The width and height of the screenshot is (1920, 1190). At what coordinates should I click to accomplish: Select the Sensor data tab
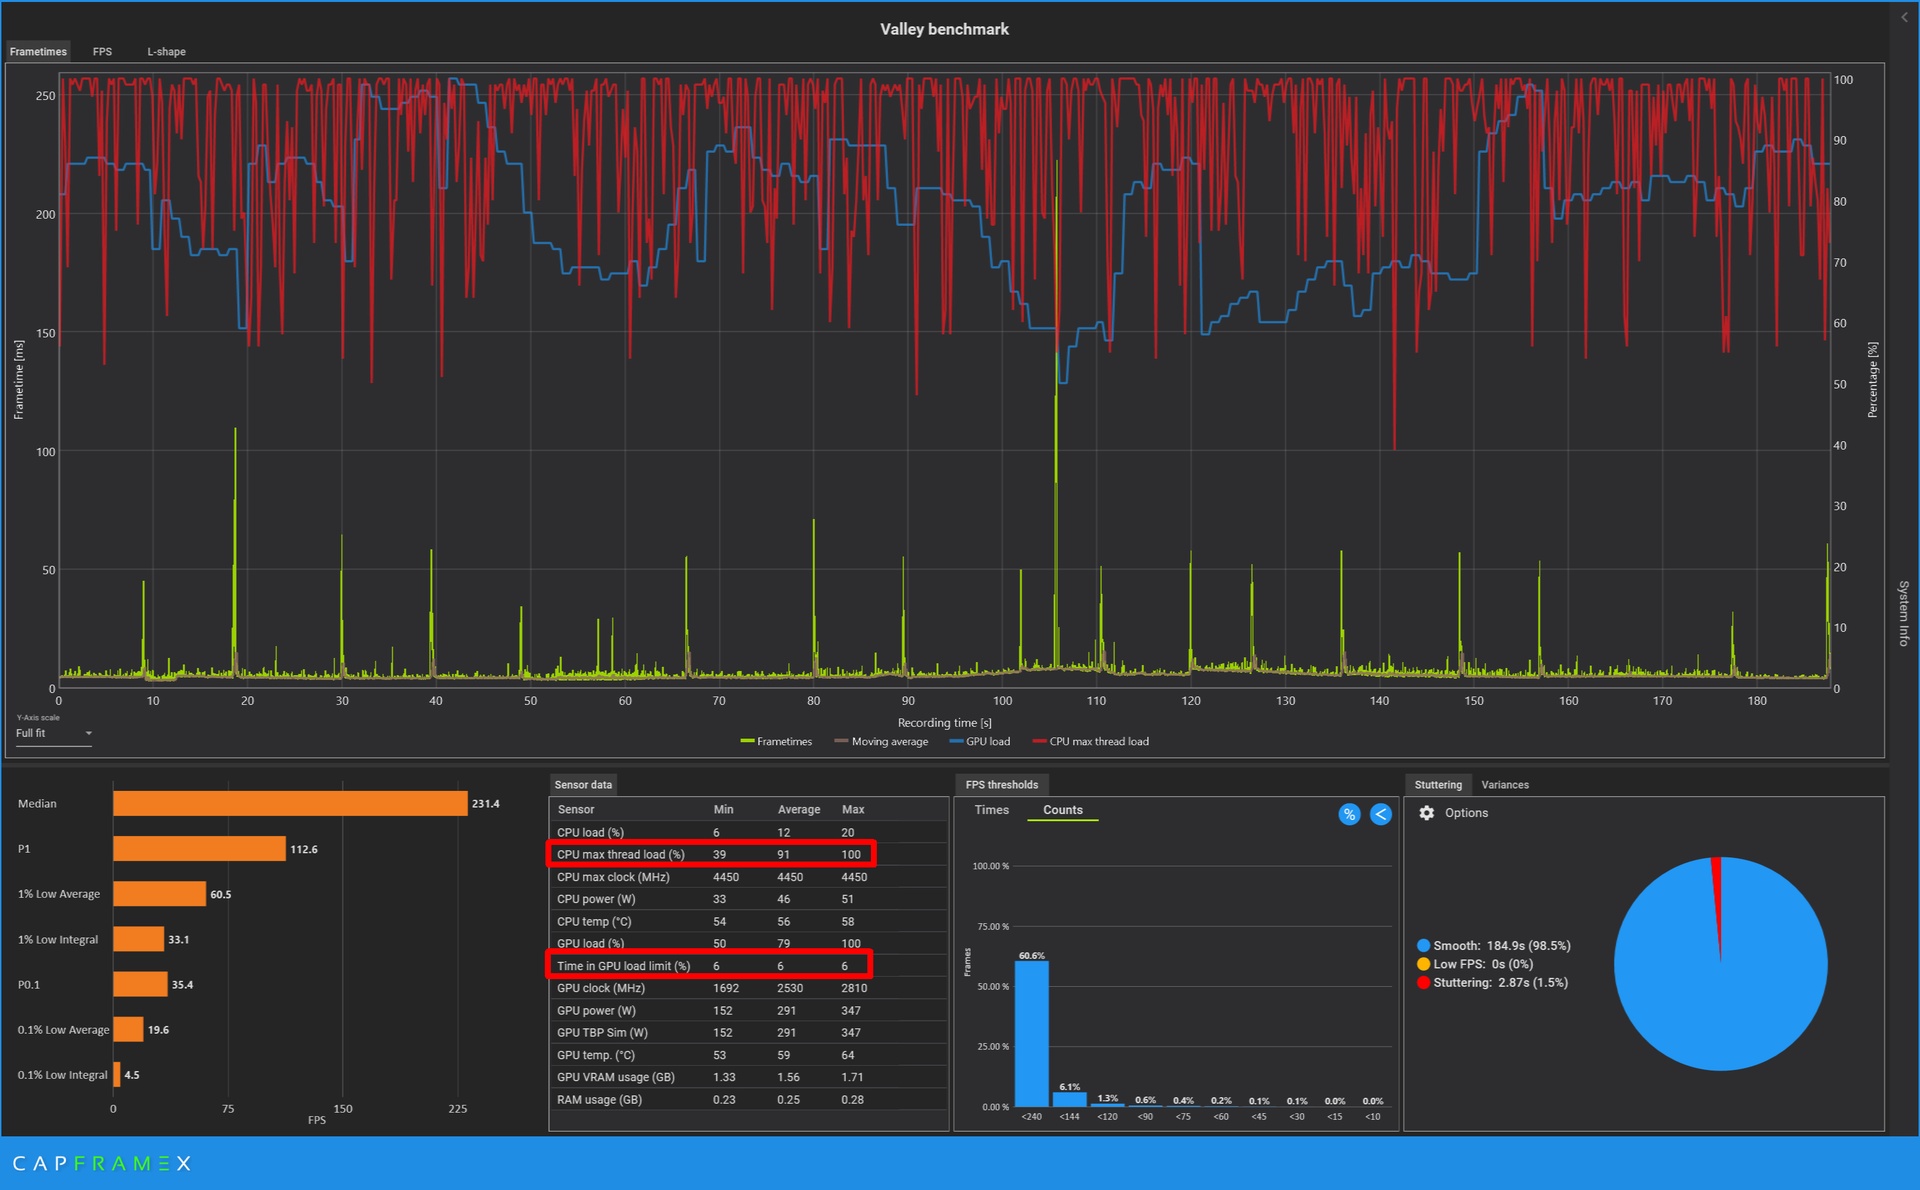coord(583,785)
